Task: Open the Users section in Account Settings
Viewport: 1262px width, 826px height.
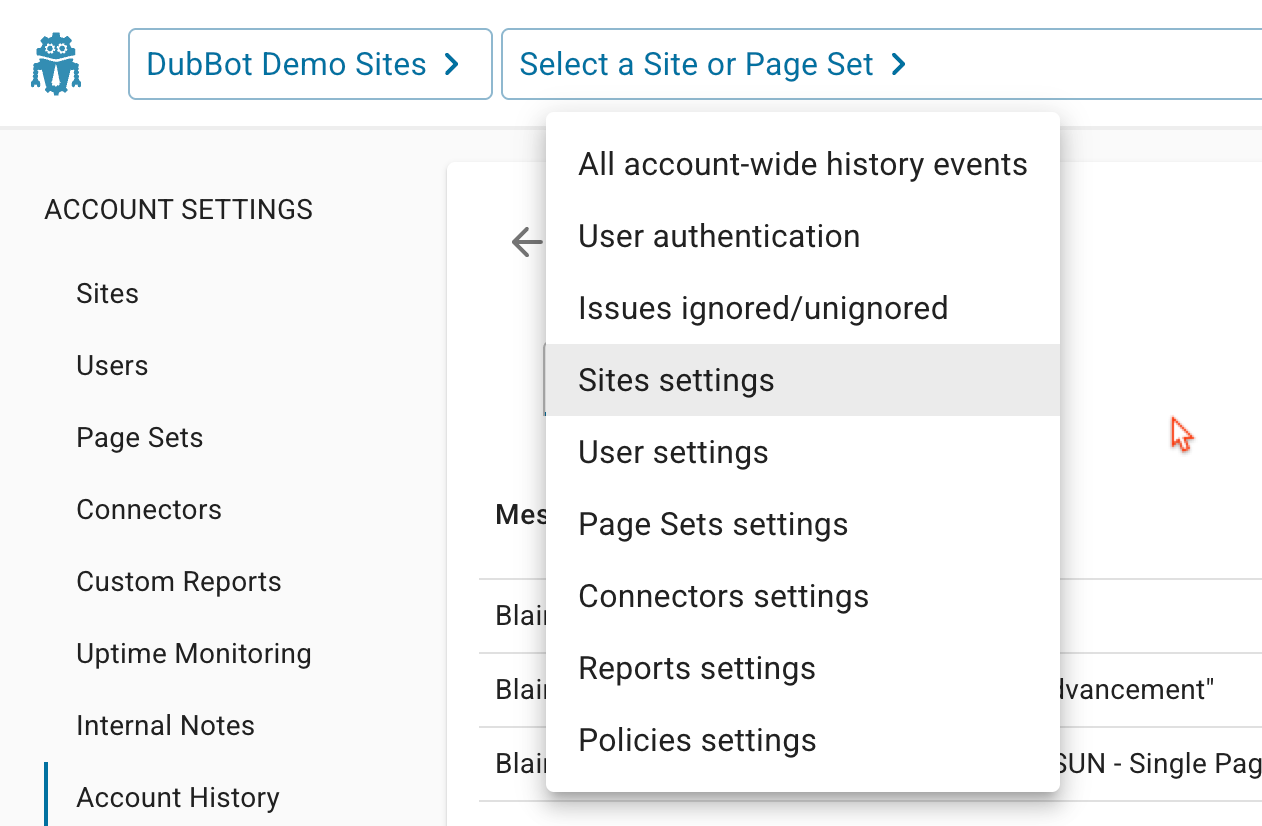Action: tap(112, 365)
